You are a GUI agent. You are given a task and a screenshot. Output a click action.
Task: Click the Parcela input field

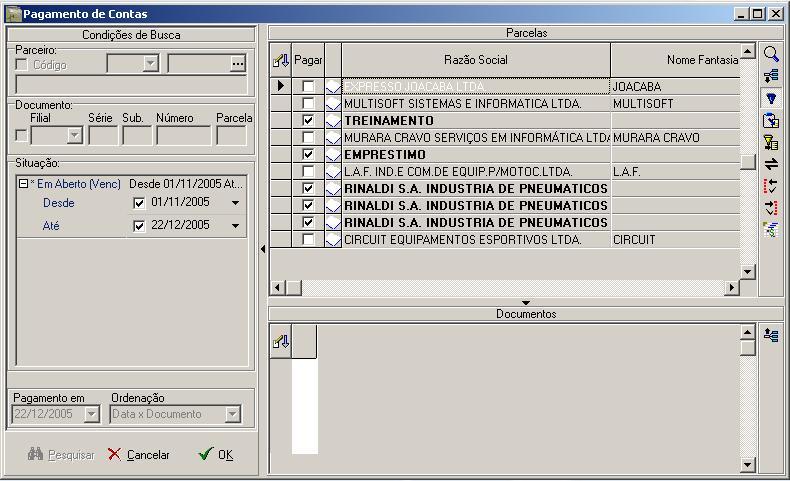click(x=232, y=136)
